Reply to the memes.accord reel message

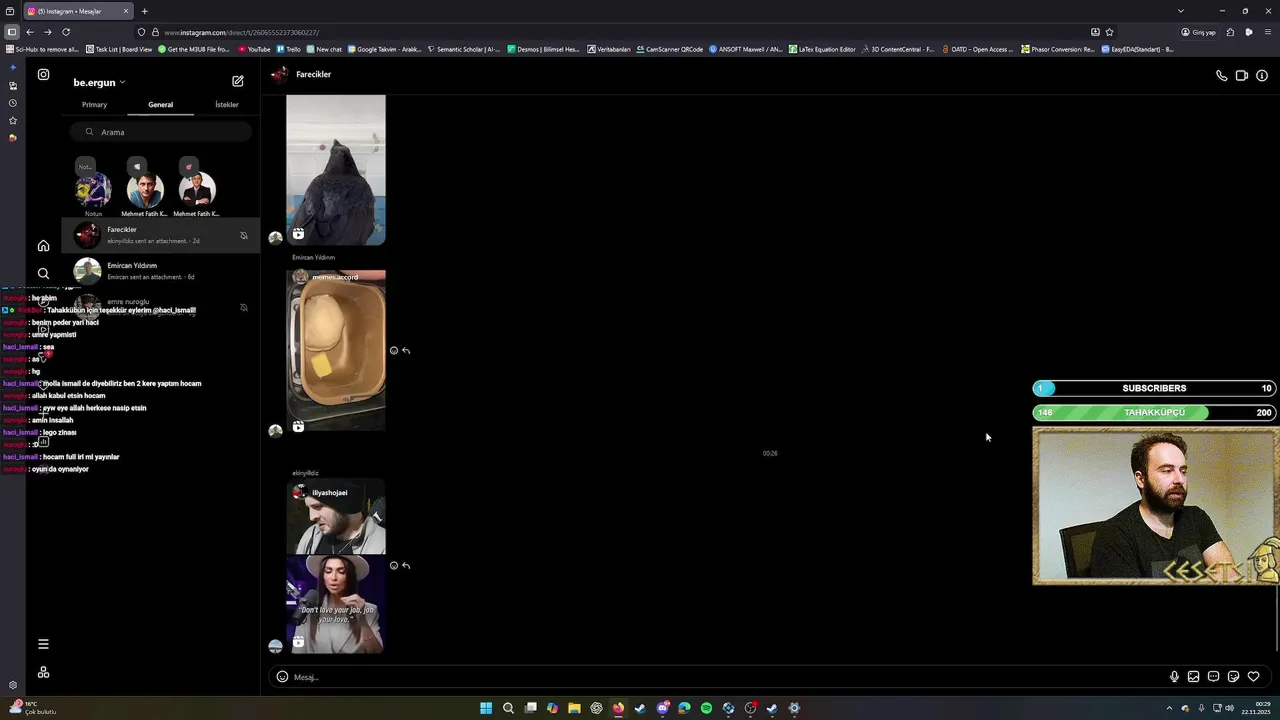[x=406, y=351]
